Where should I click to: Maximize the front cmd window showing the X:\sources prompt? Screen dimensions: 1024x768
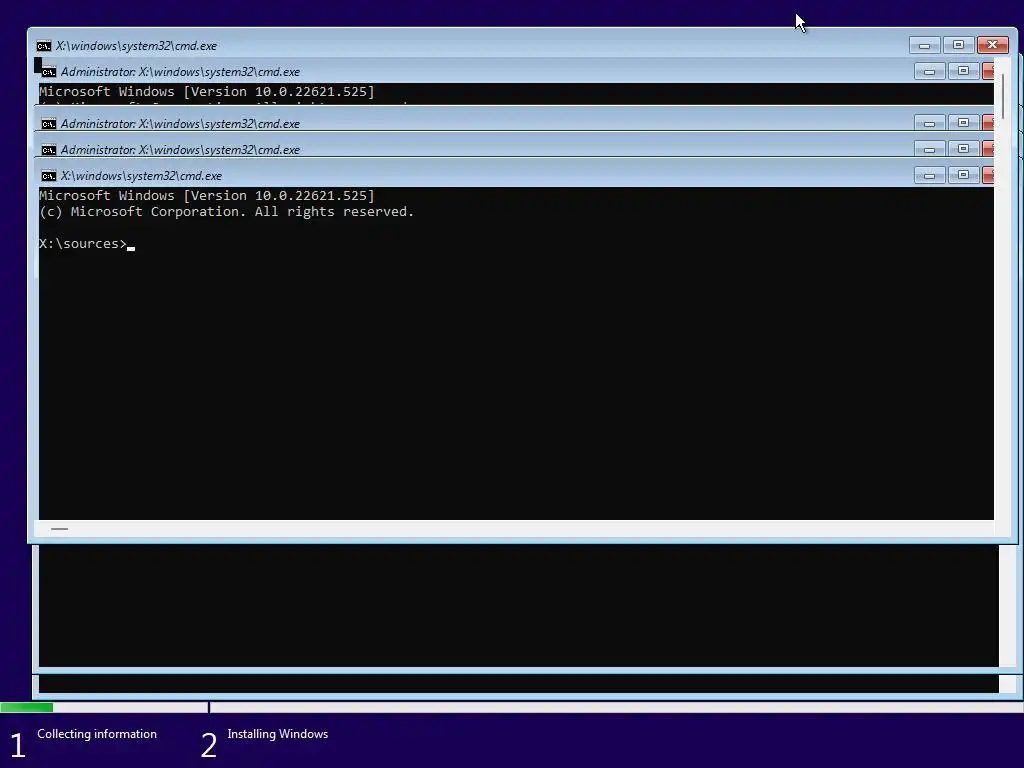pos(963,175)
